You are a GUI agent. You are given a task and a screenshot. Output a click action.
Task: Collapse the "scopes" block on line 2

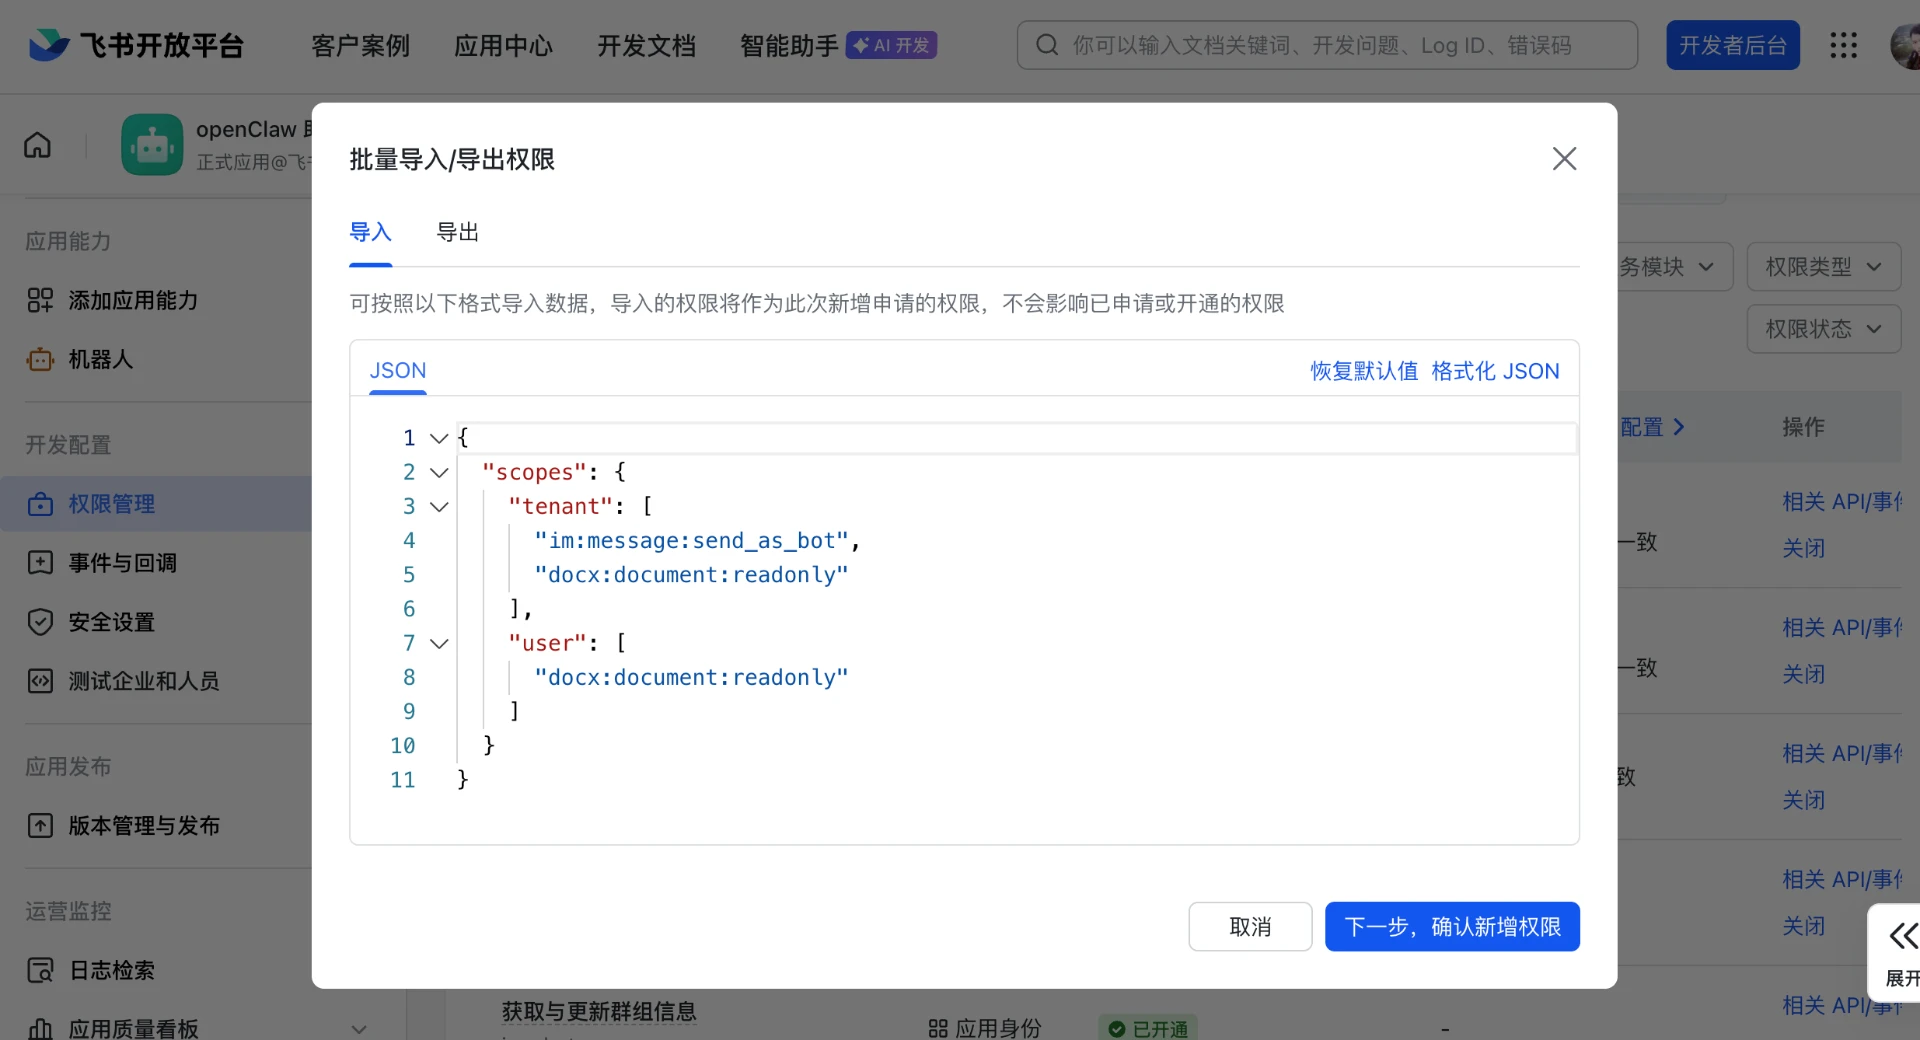click(x=439, y=472)
